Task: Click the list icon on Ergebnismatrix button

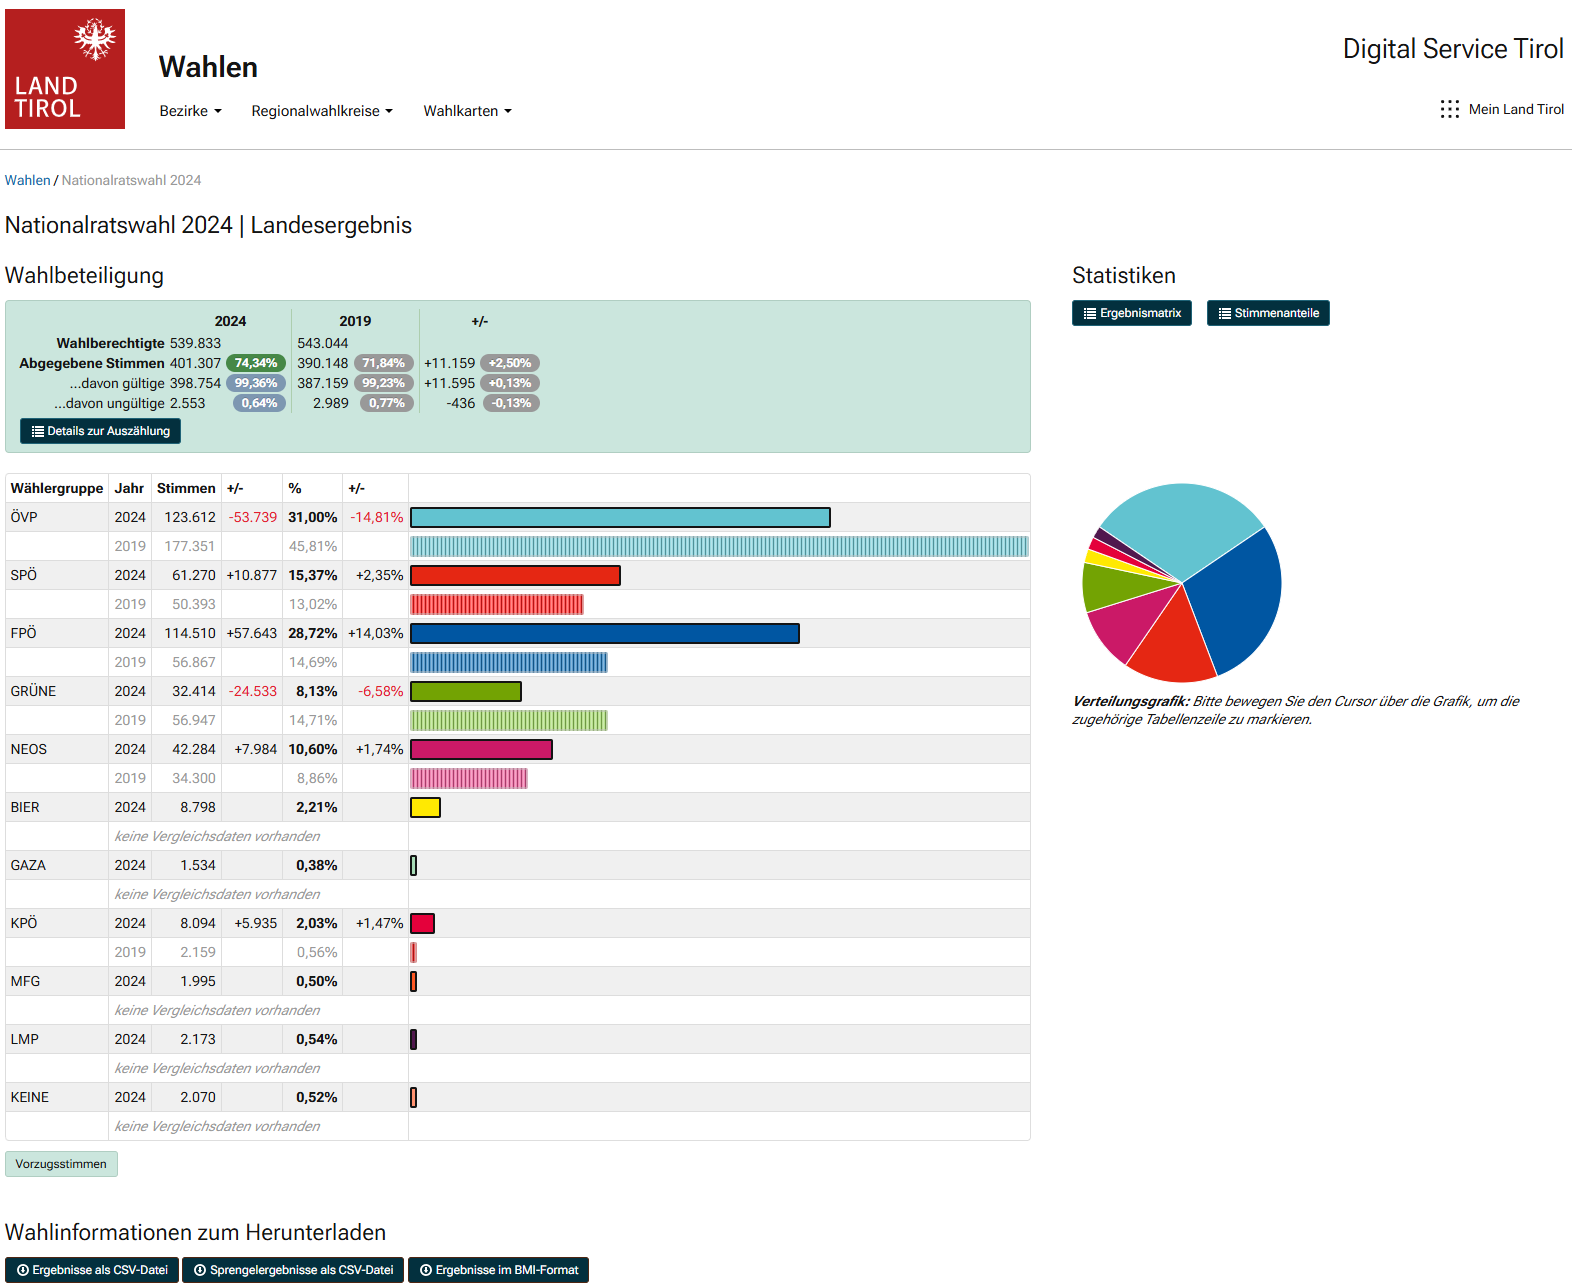Action: 1089,314
